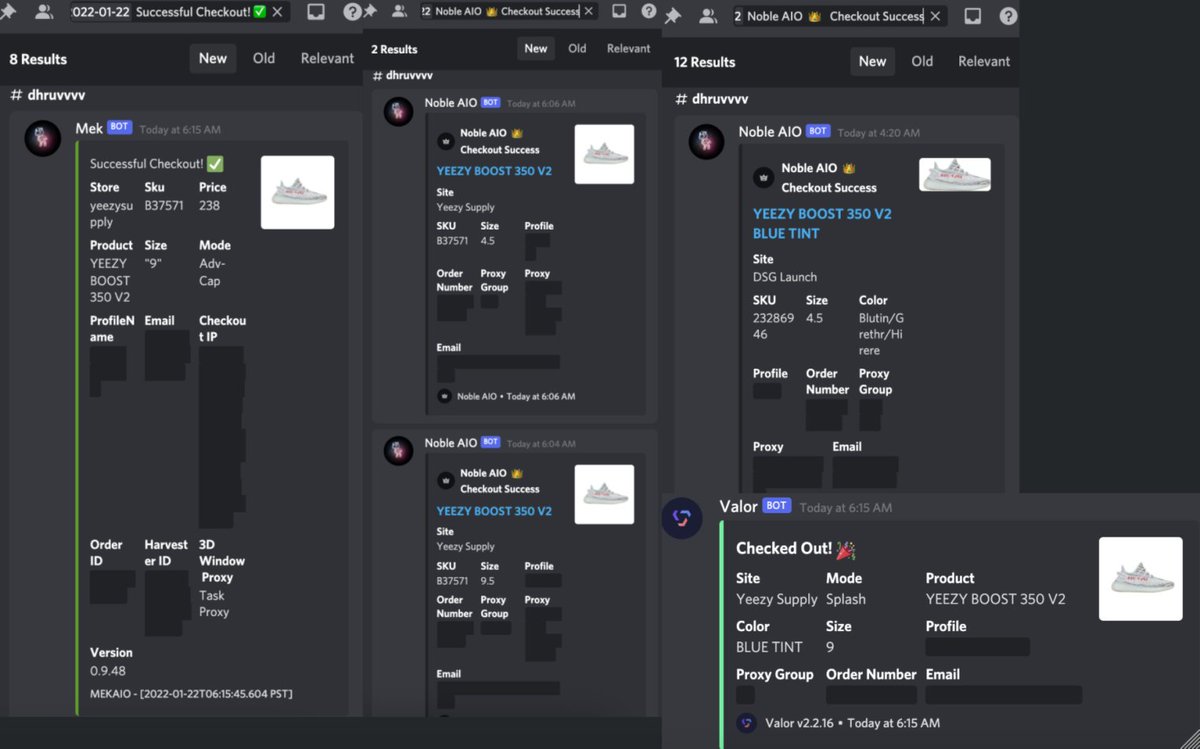The image size is (1200, 749).
Task: Click Noble AIO avatar on 4:20 AM message
Action: (706, 141)
